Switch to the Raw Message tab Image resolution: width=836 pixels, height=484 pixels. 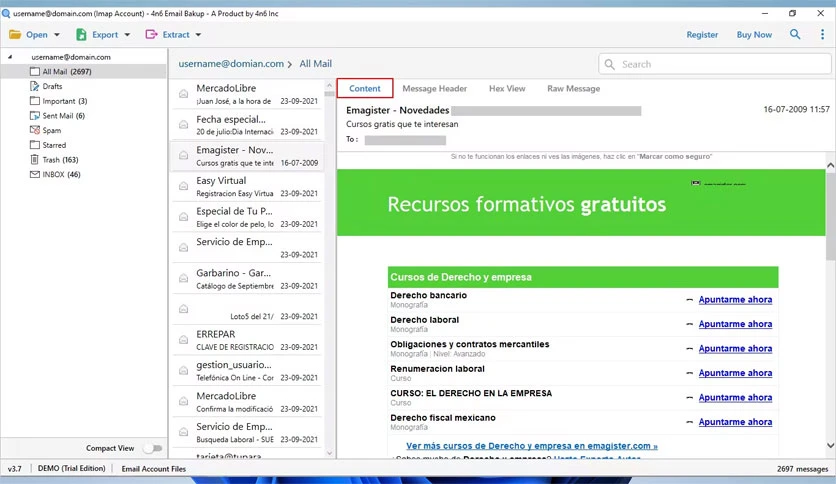[574, 88]
